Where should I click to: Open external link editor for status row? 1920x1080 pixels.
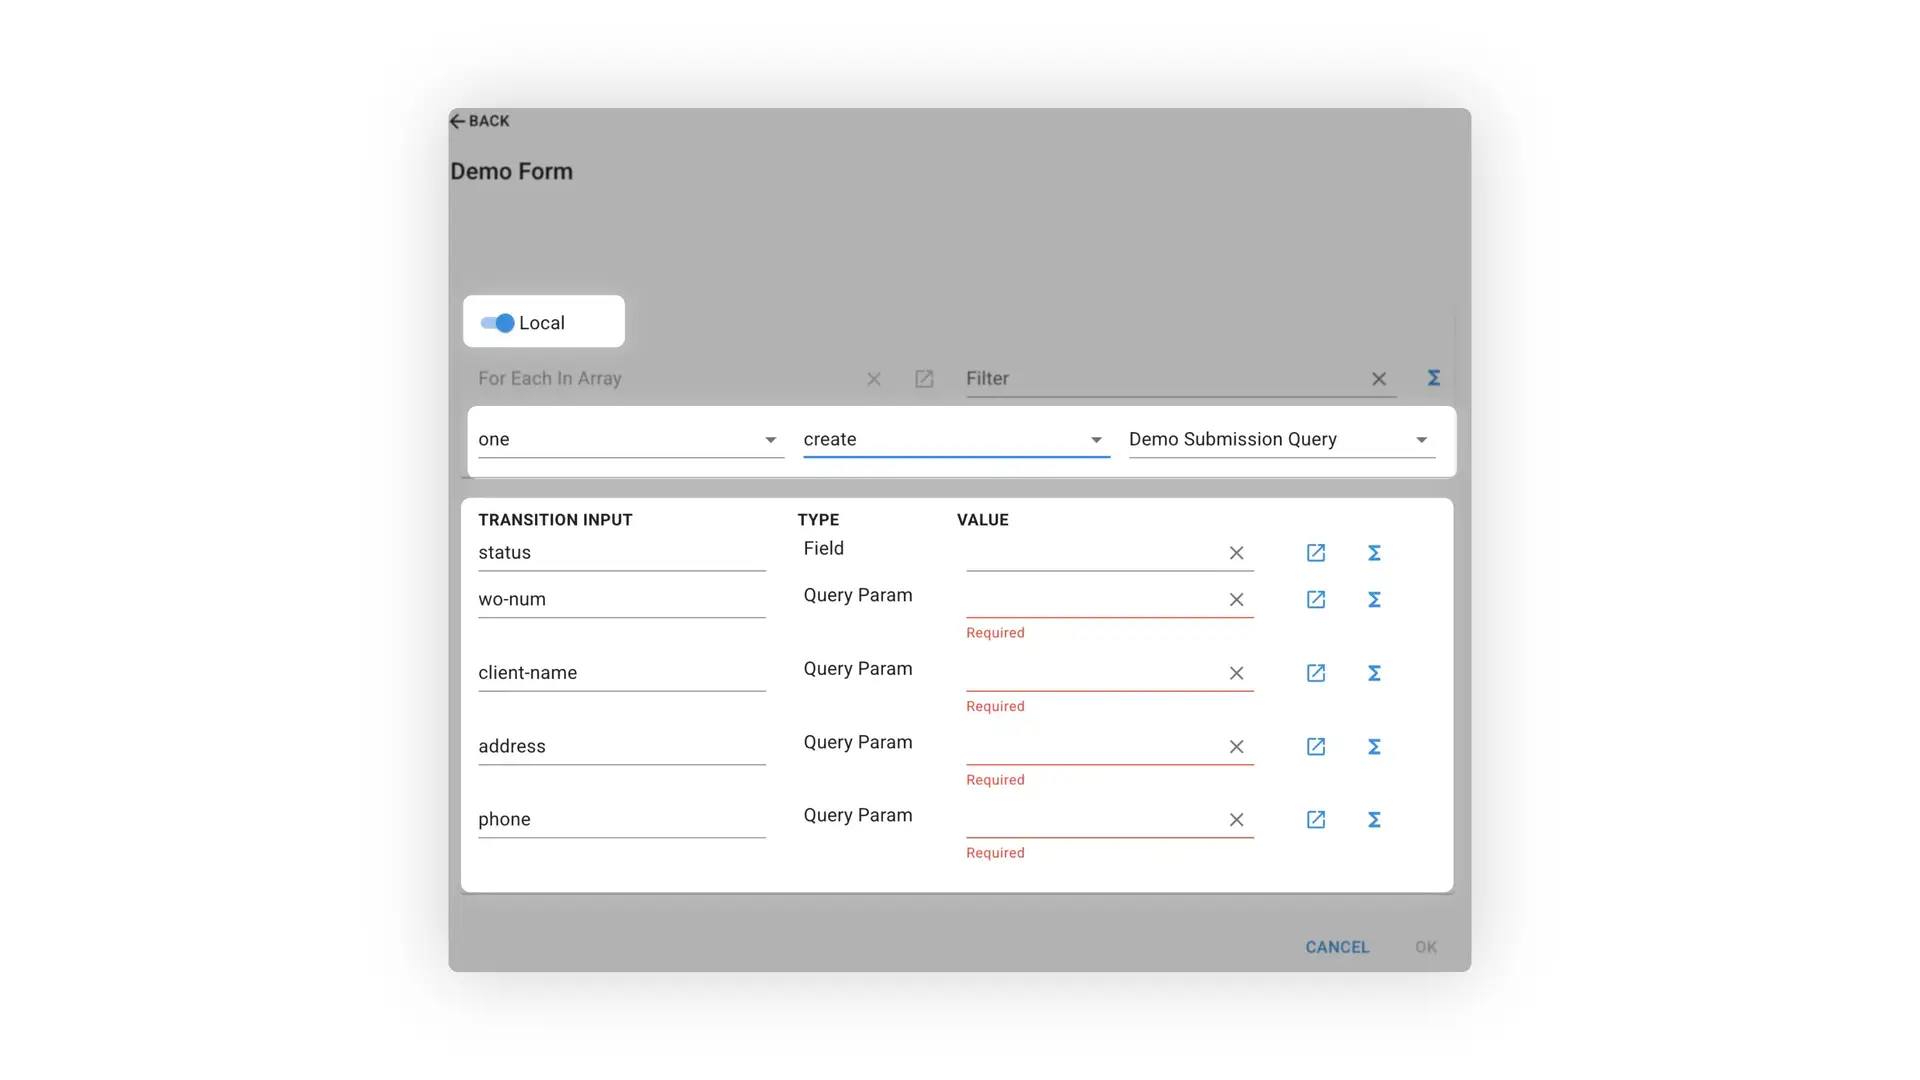tap(1315, 552)
